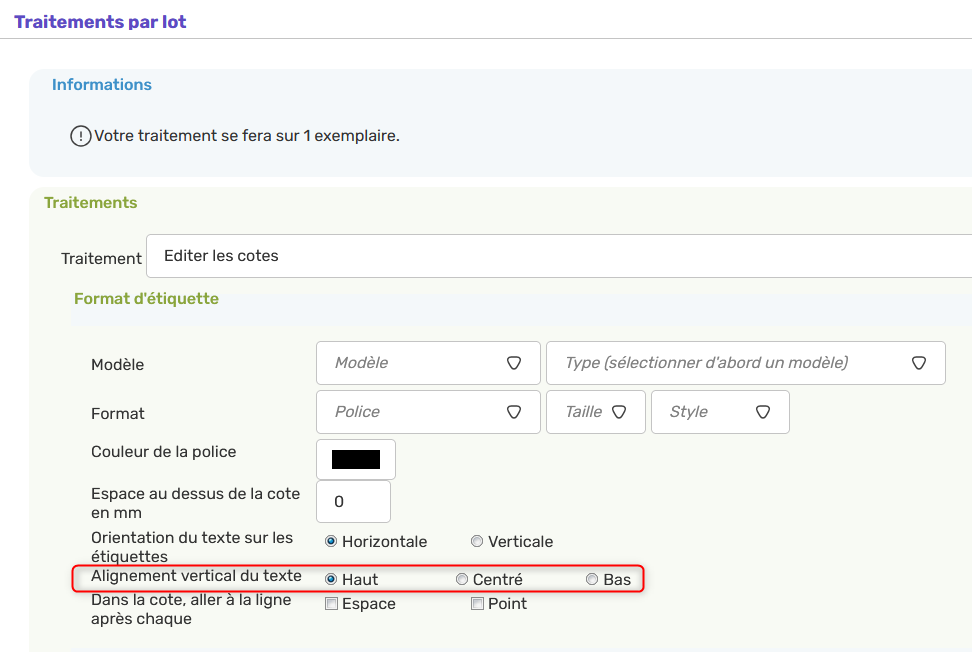This screenshot has height=652, width=972.
Task: Enable the Point checkbox
Action: click(477, 603)
